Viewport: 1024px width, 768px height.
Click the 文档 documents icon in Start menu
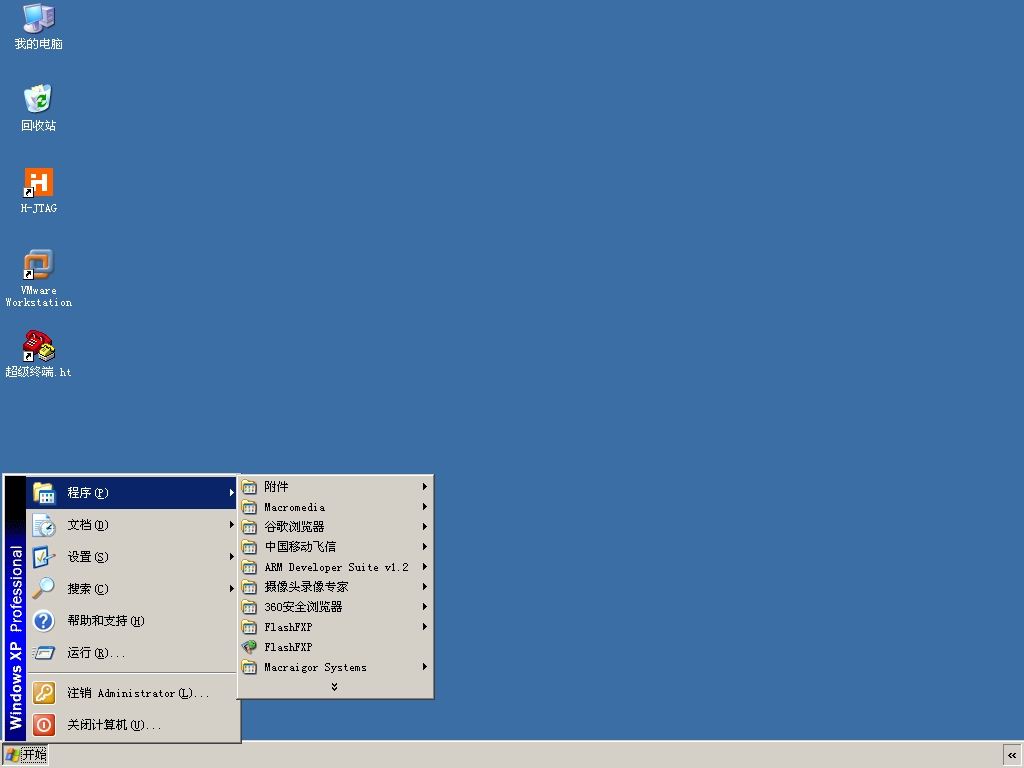pos(44,525)
